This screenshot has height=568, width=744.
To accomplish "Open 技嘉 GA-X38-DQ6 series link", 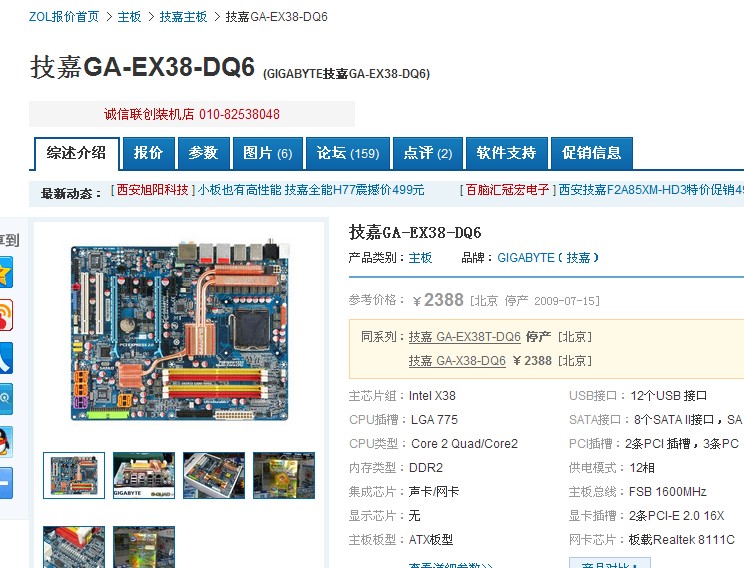I will (x=457, y=361).
